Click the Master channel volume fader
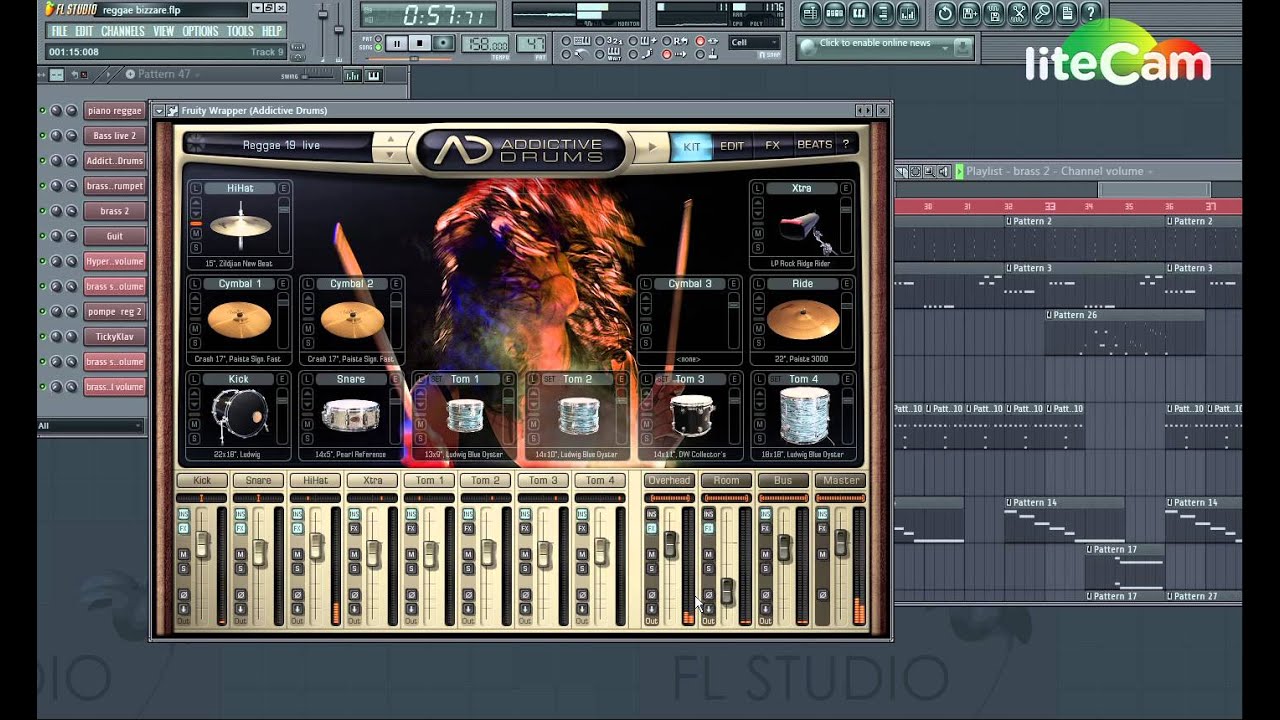The image size is (1280, 720). click(841, 543)
